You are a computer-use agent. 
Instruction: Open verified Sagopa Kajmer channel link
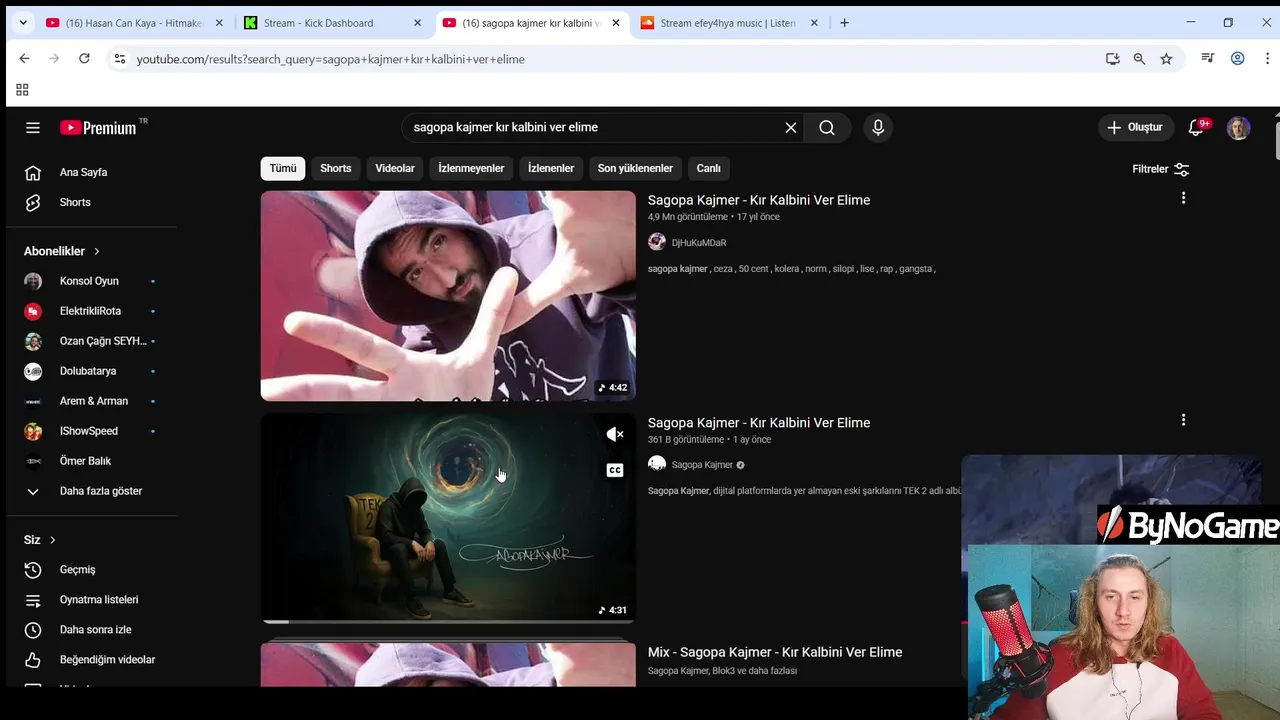click(x=702, y=465)
